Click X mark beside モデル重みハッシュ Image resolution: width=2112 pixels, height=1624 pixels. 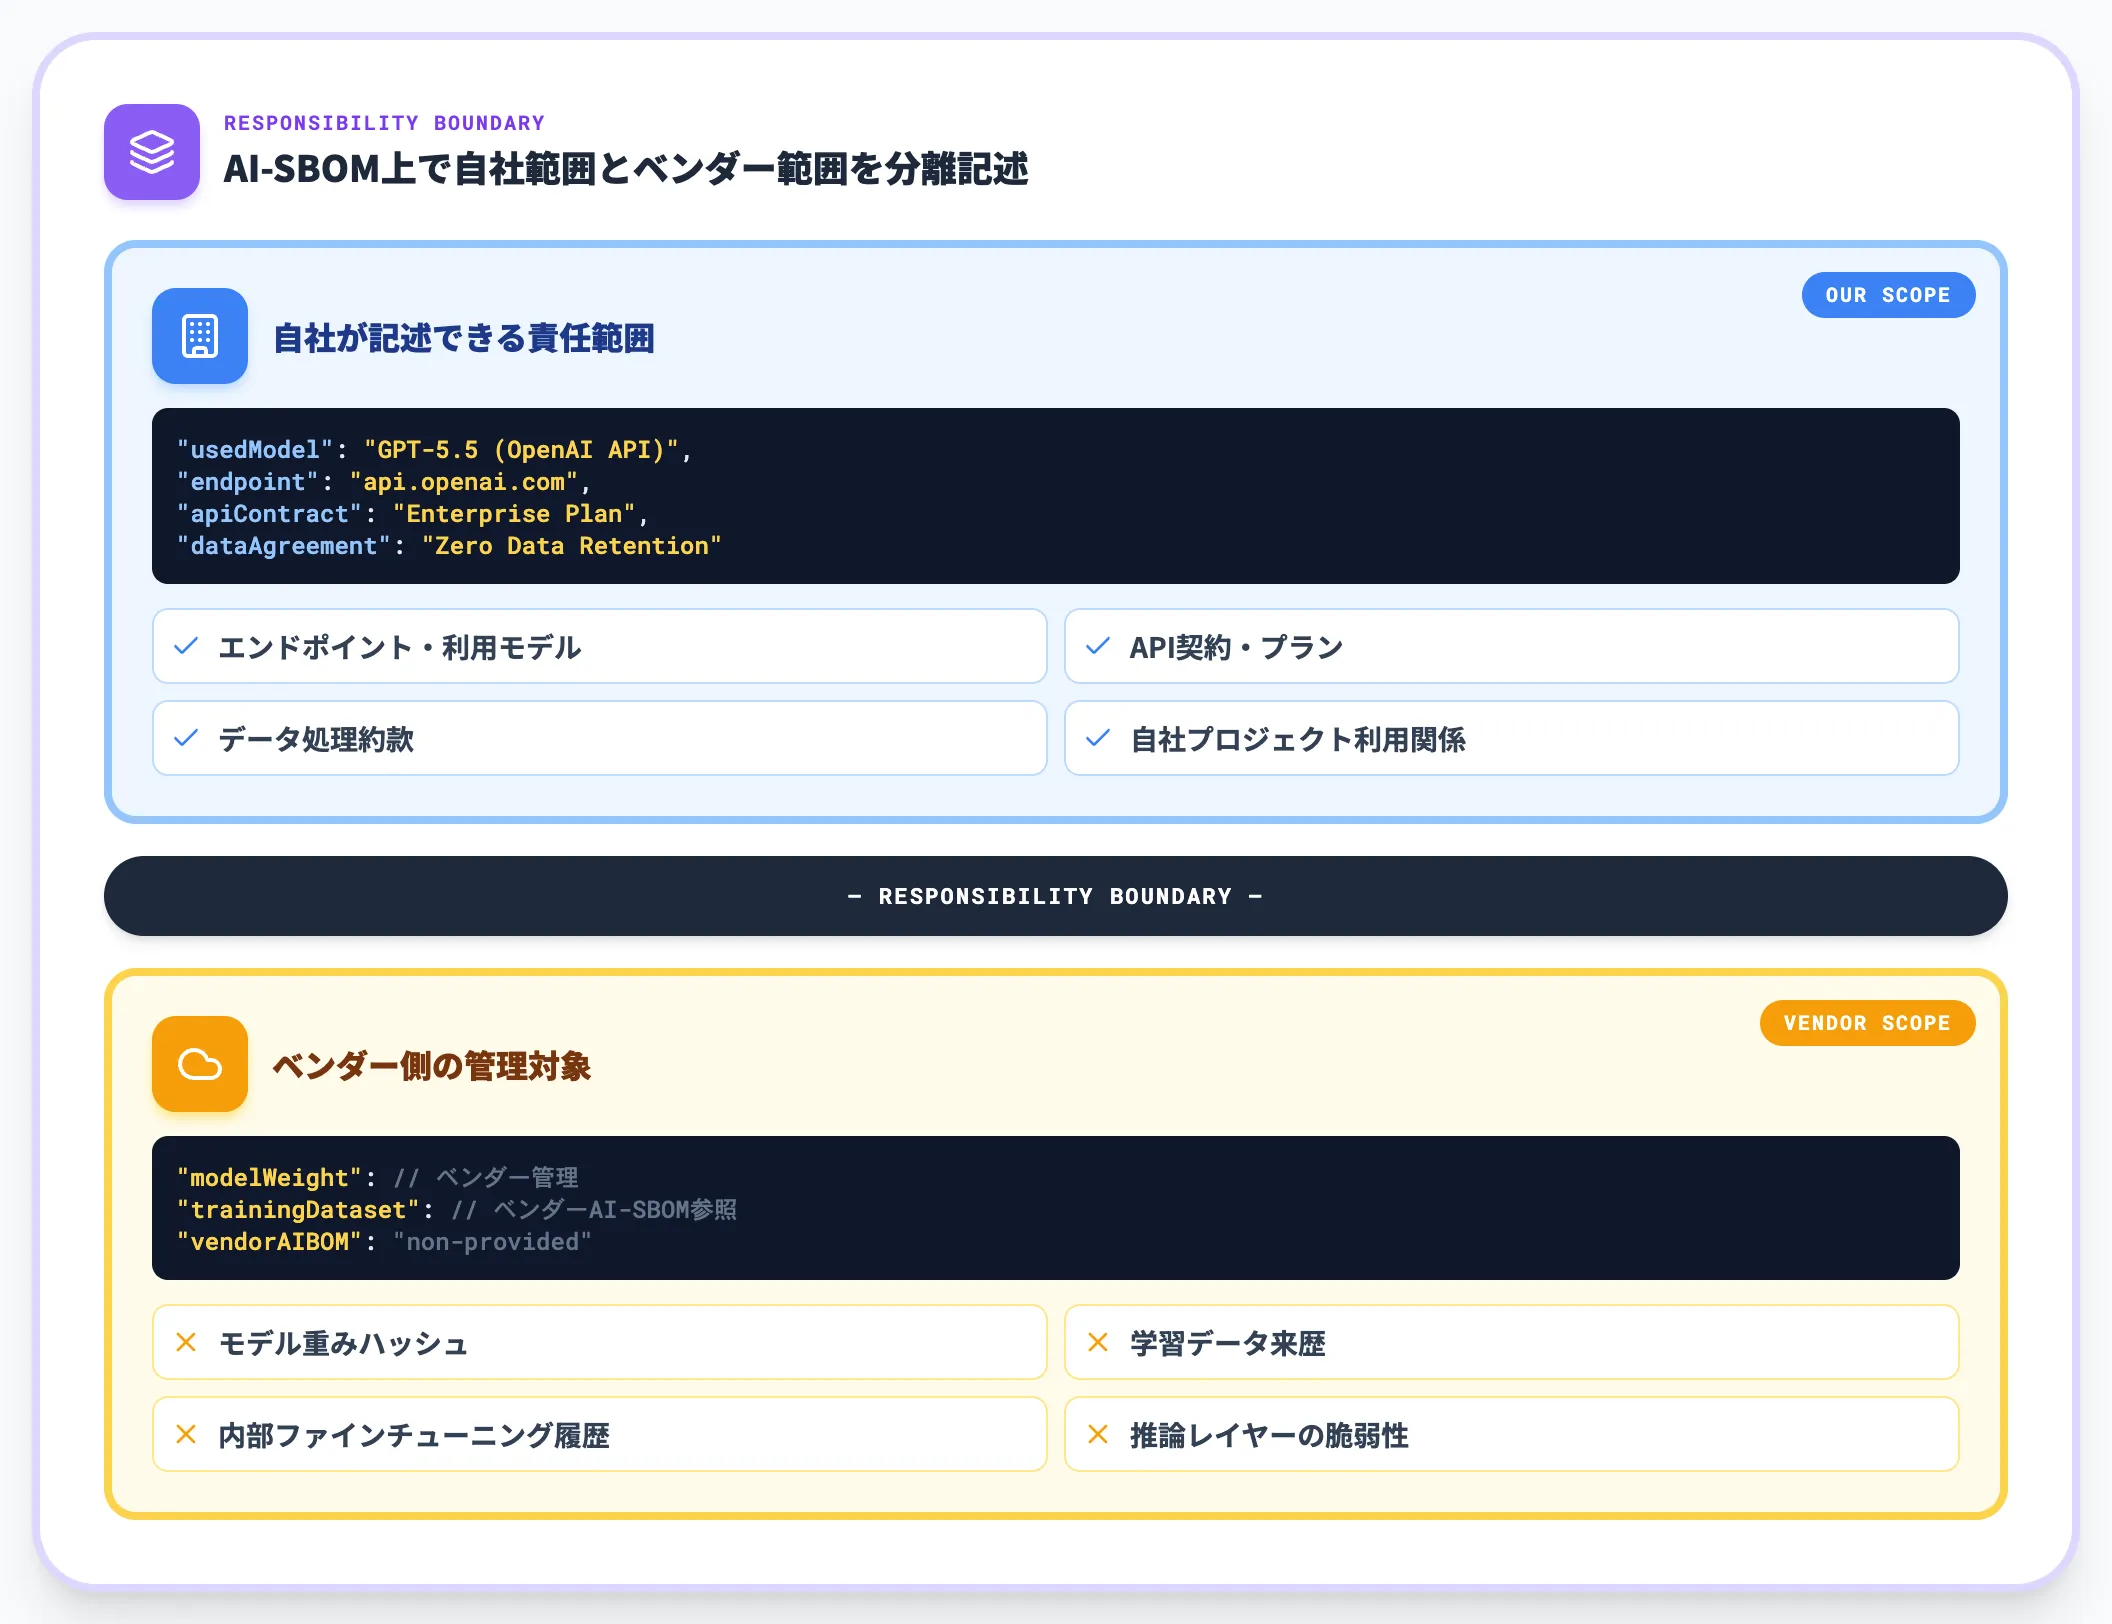tap(186, 1342)
